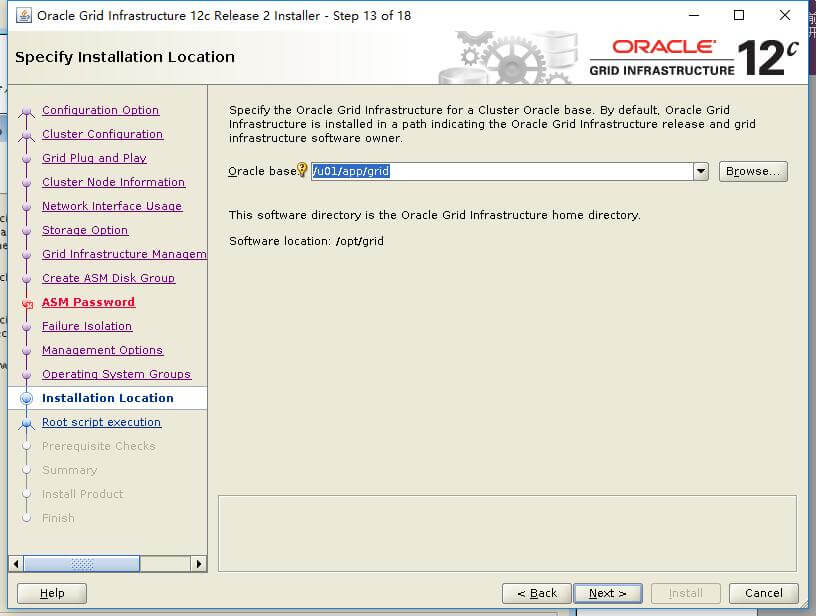Viewport: 816px width, 616px height.
Task: Expand the Oracle base path dropdown
Action: 701,171
